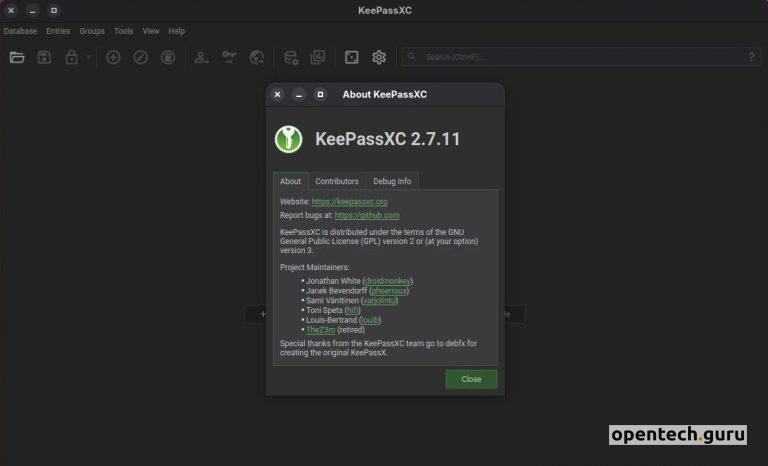Click the Open Database folder icon
Viewport: 768px width, 466px height.
(x=17, y=58)
